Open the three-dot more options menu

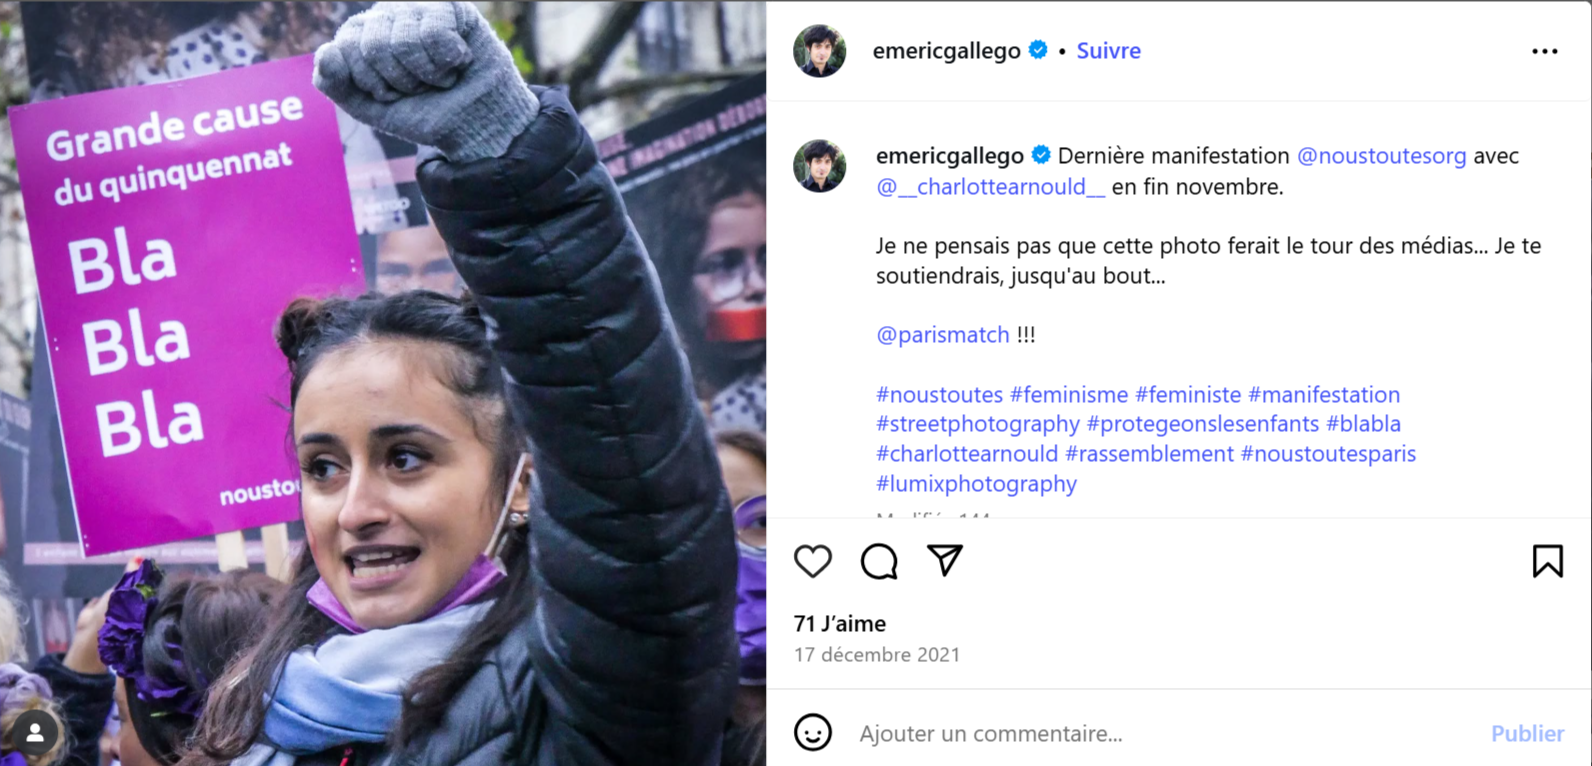tap(1544, 51)
